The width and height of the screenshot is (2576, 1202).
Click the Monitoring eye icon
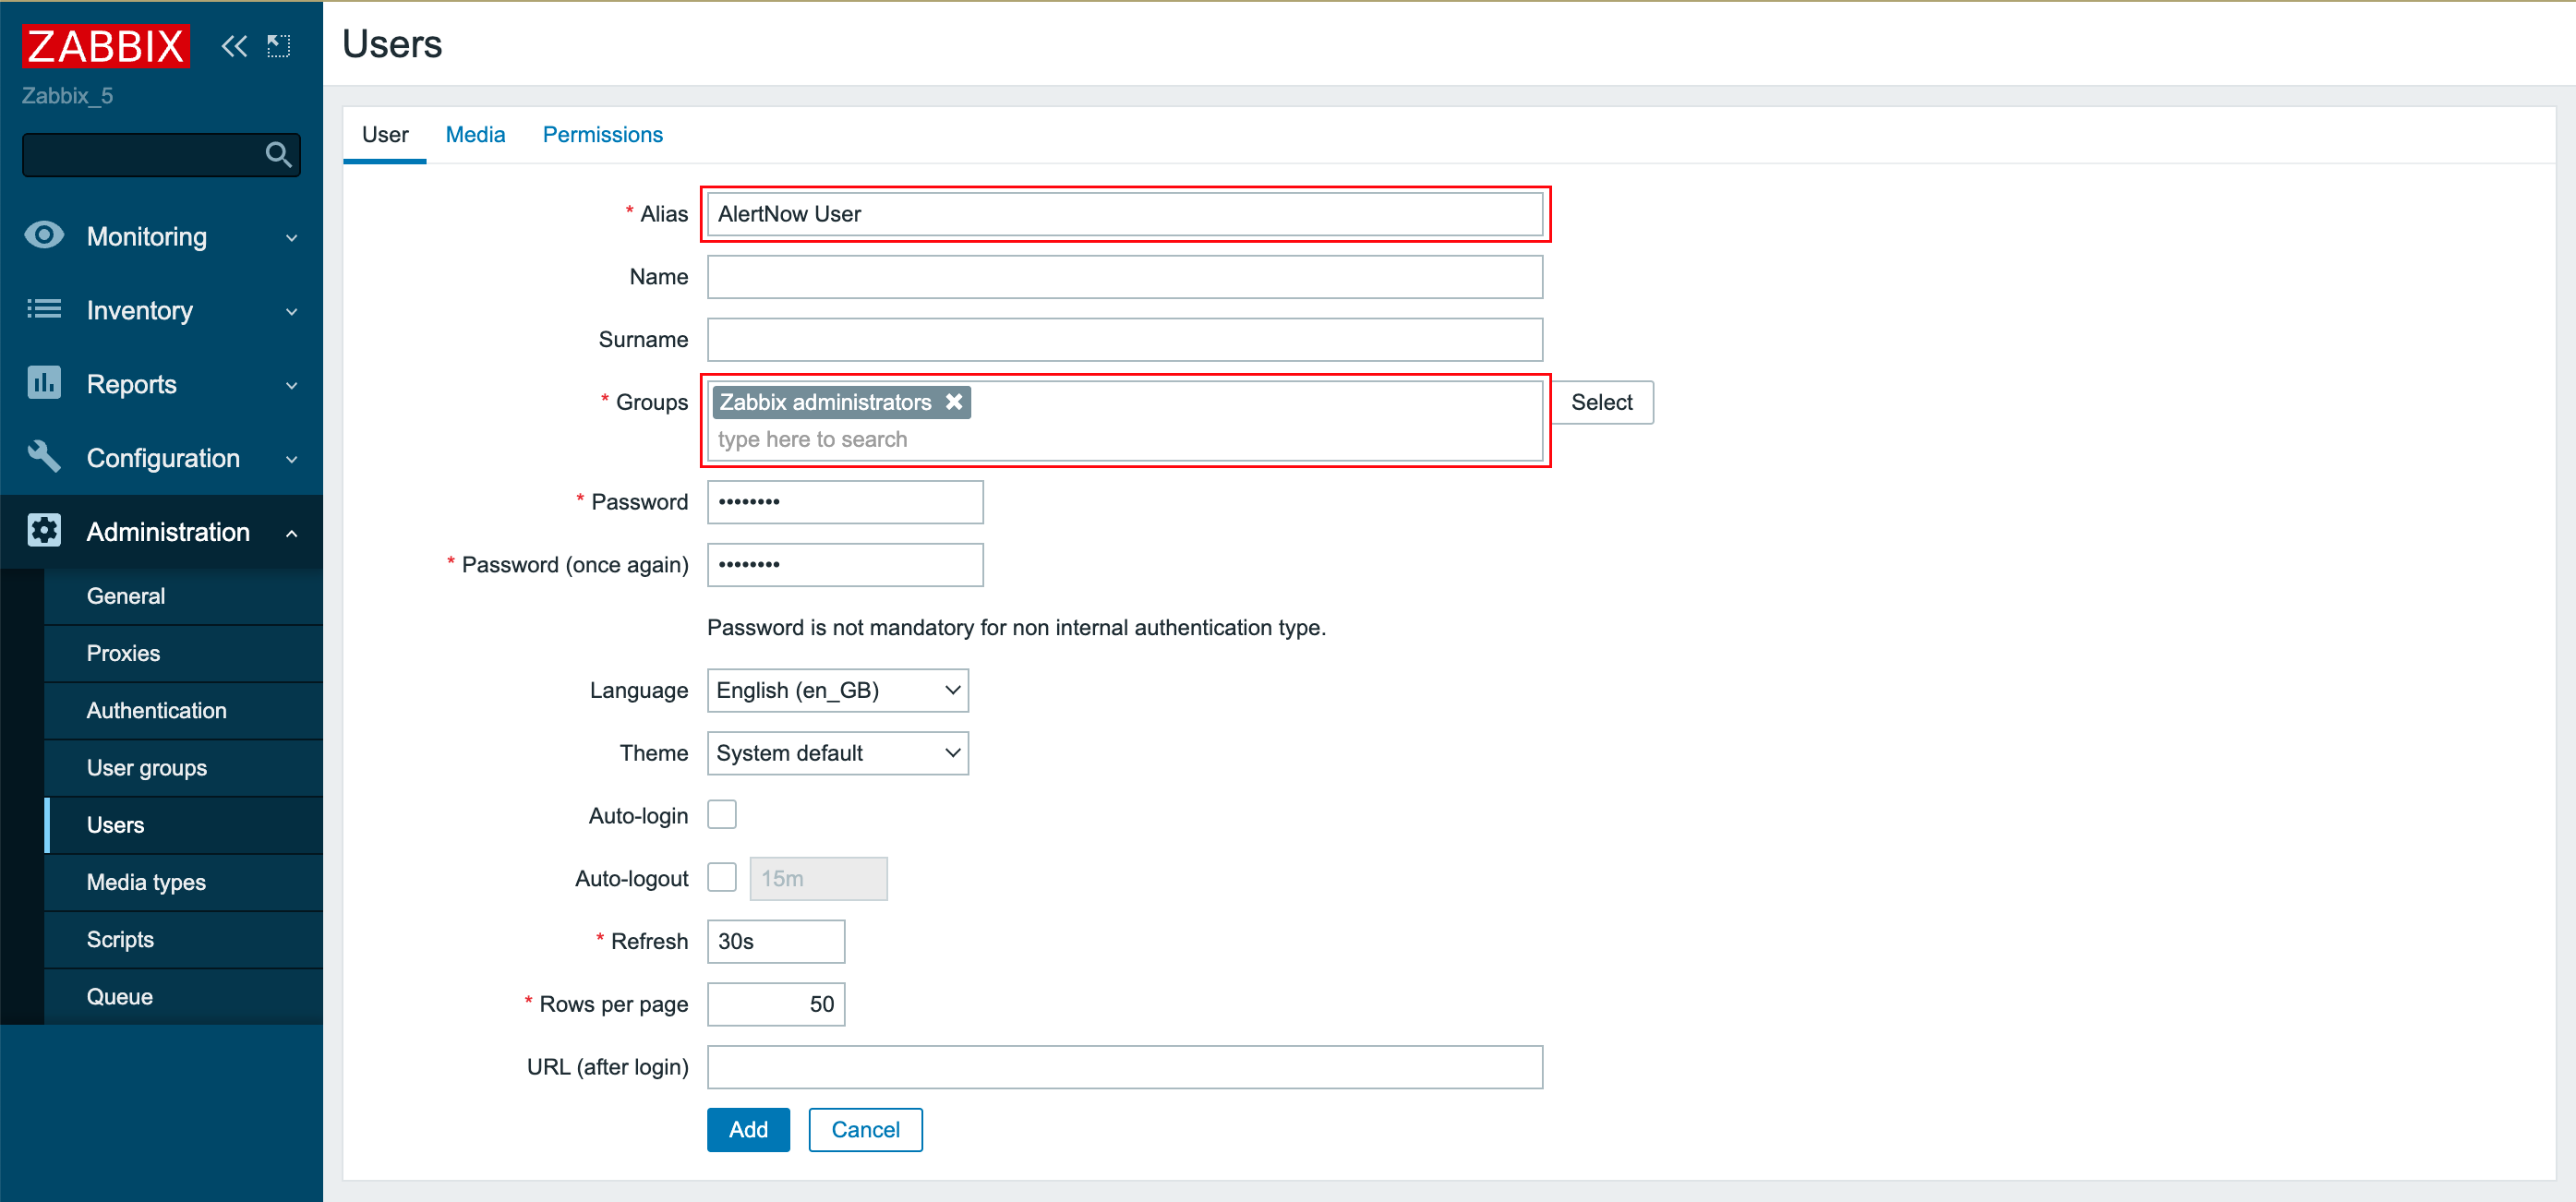point(44,236)
